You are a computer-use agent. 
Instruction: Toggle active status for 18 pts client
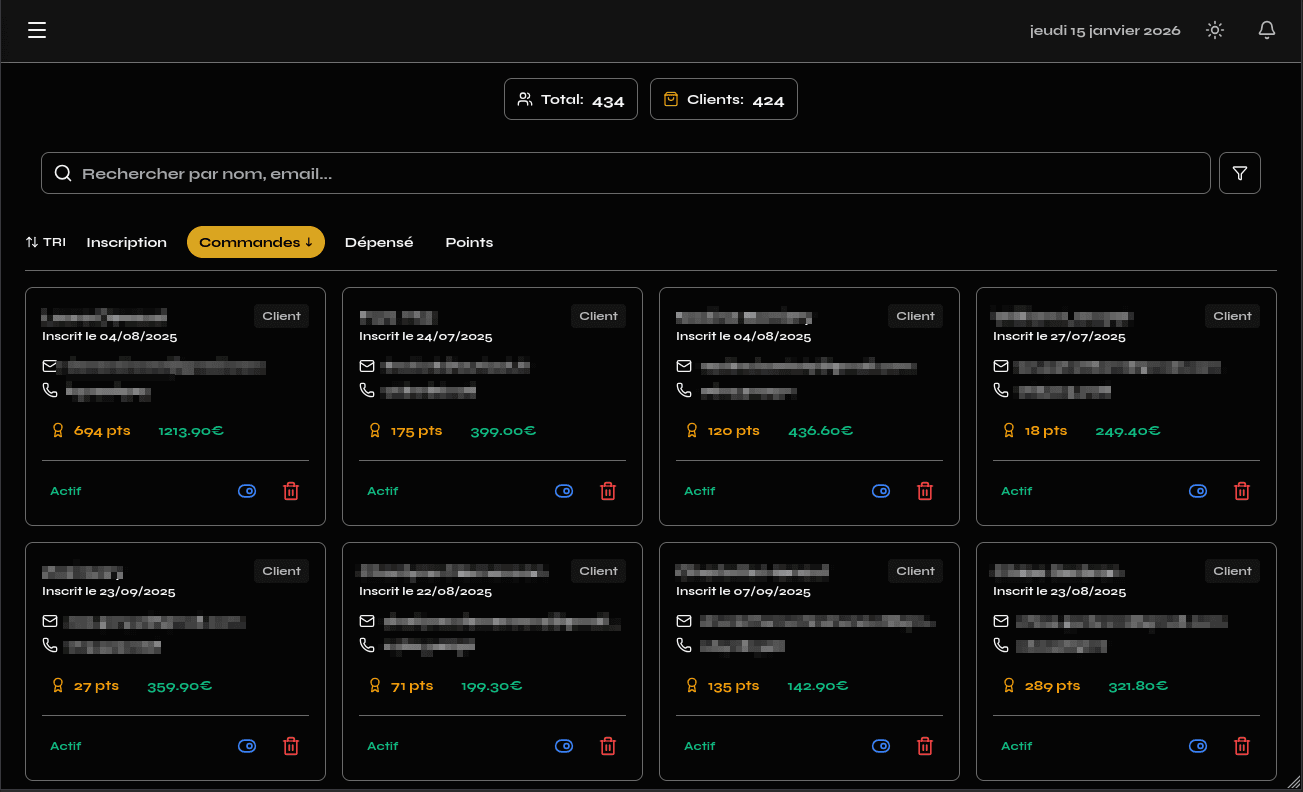(x=1198, y=491)
